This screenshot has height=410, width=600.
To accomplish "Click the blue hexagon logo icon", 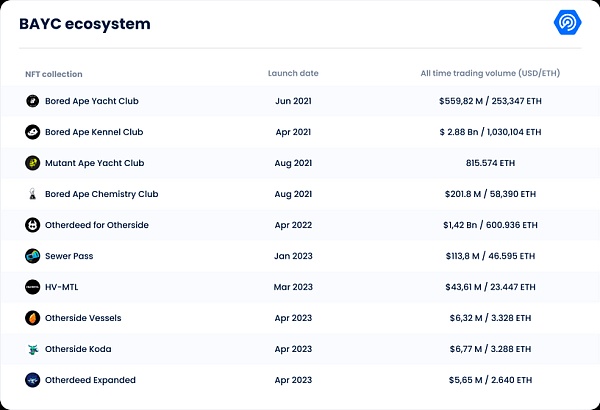I will coord(569,24).
